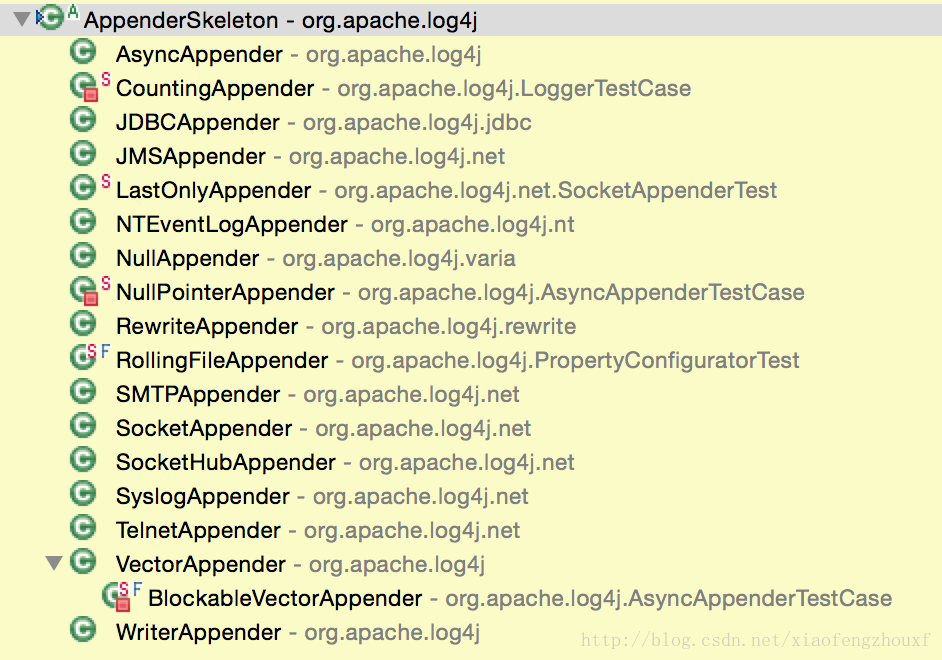Click the NullPointerAppender private class icon
Viewport: 942px width, 660px height.
pyautogui.click(x=83, y=292)
